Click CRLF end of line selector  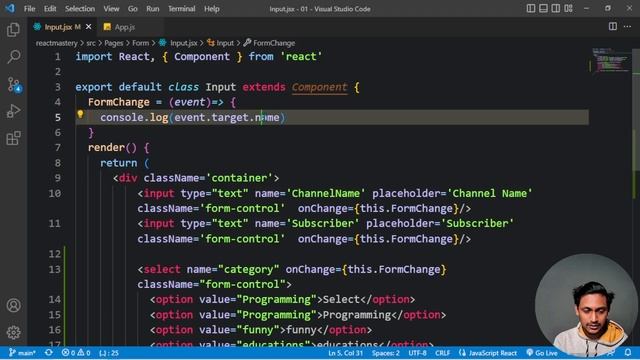pyautogui.click(x=442, y=353)
